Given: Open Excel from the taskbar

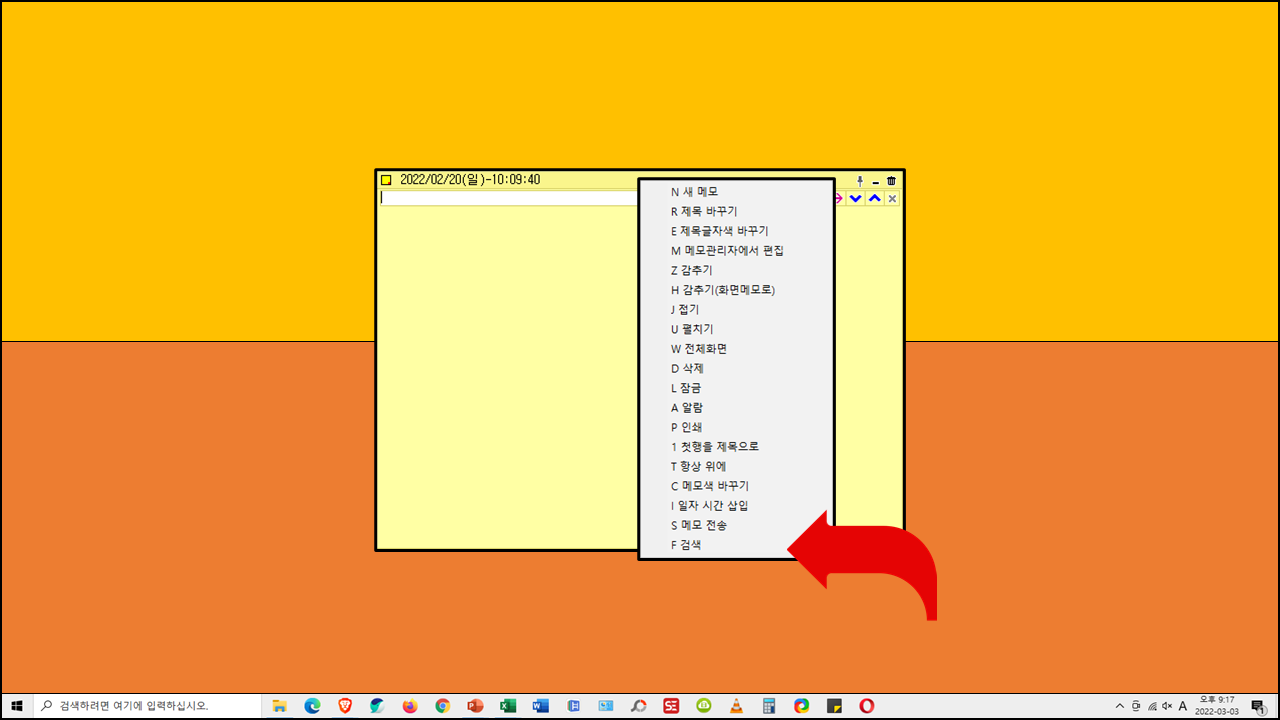Looking at the screenshot, I should pos(508,706).
